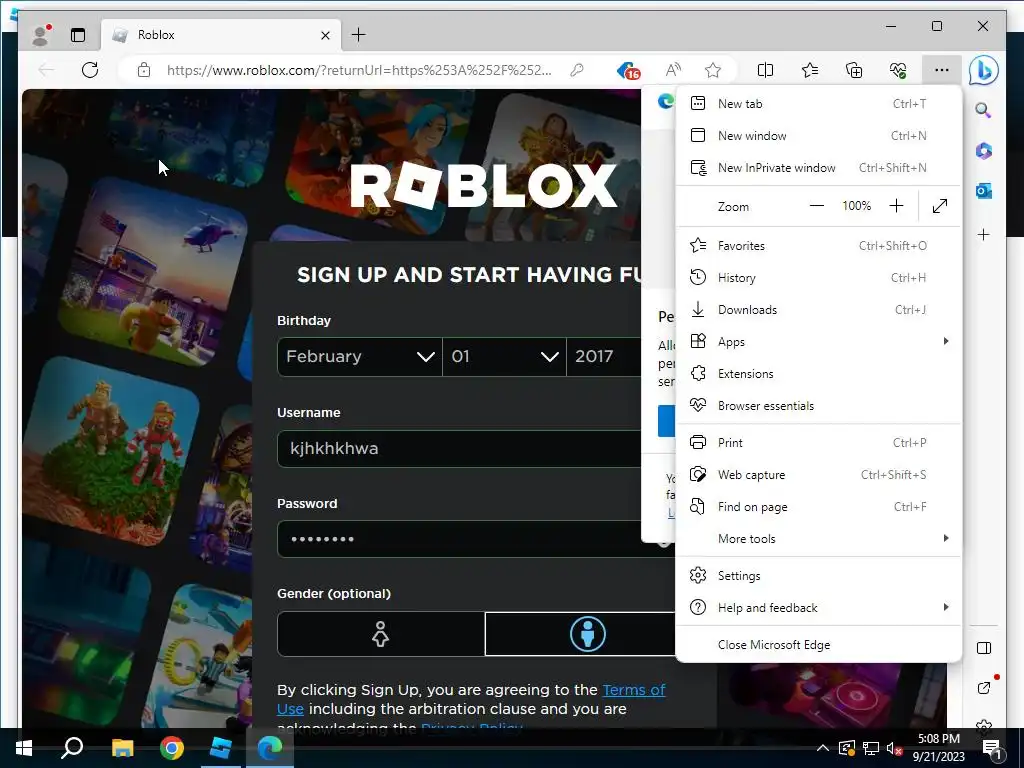Close the Settings and more ellipsis menu
Viewport: 1024px width, 768px height.
tap(942, 70)
